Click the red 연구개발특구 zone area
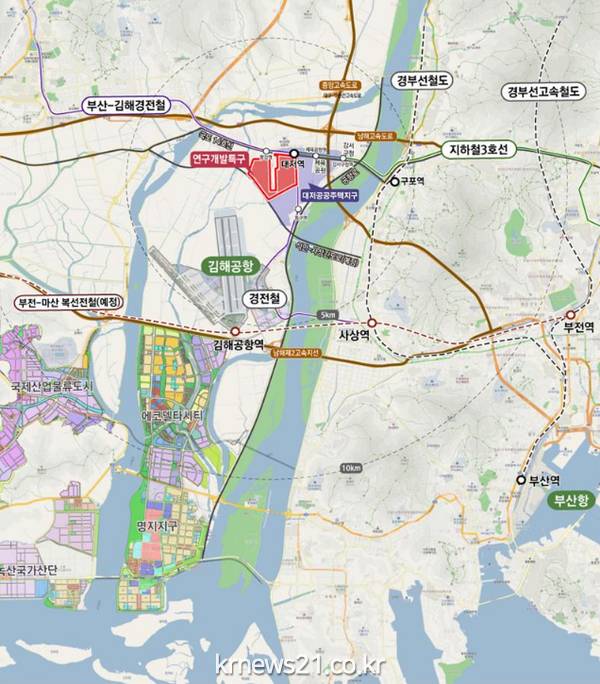 tap(274, 178)
